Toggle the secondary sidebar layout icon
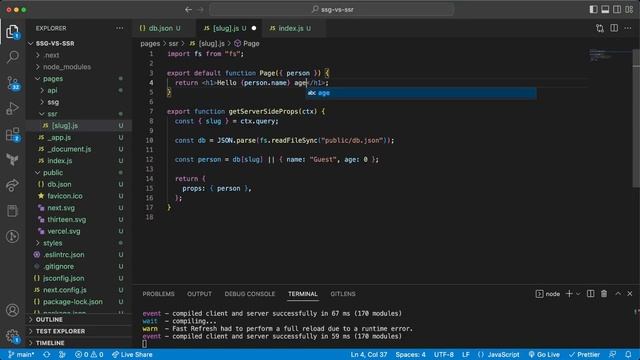The height and width of the screenshot is (360, 640). 617,9
